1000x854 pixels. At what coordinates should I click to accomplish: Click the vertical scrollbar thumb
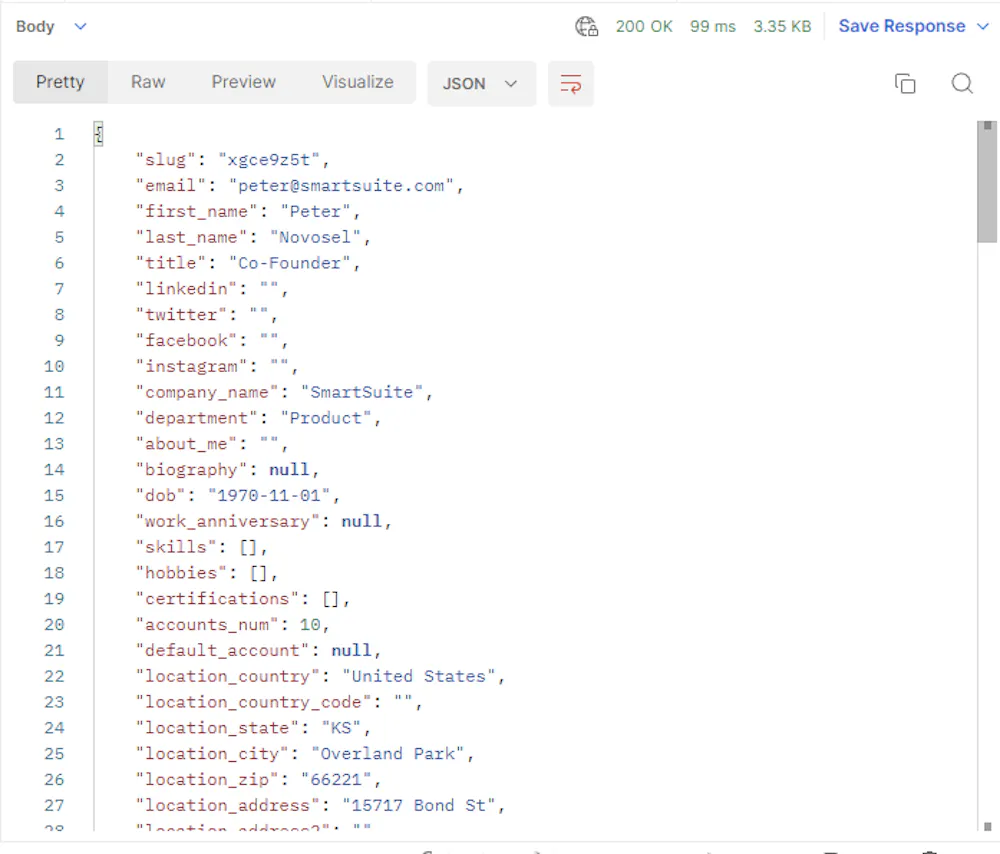click(x=987, y=180)
